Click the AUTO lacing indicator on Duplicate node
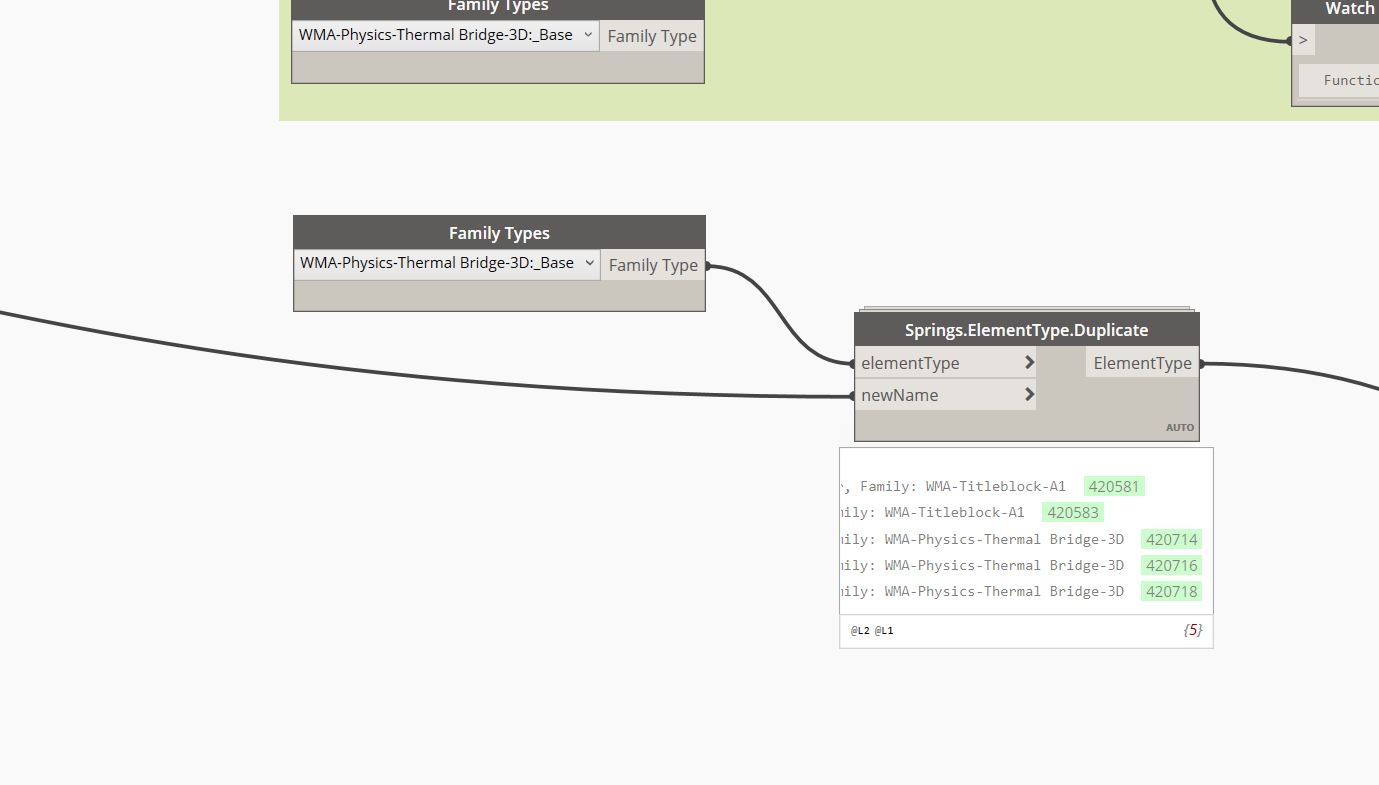The height and width of the screenshot is (785, 1379). [x=1179, y=427]
